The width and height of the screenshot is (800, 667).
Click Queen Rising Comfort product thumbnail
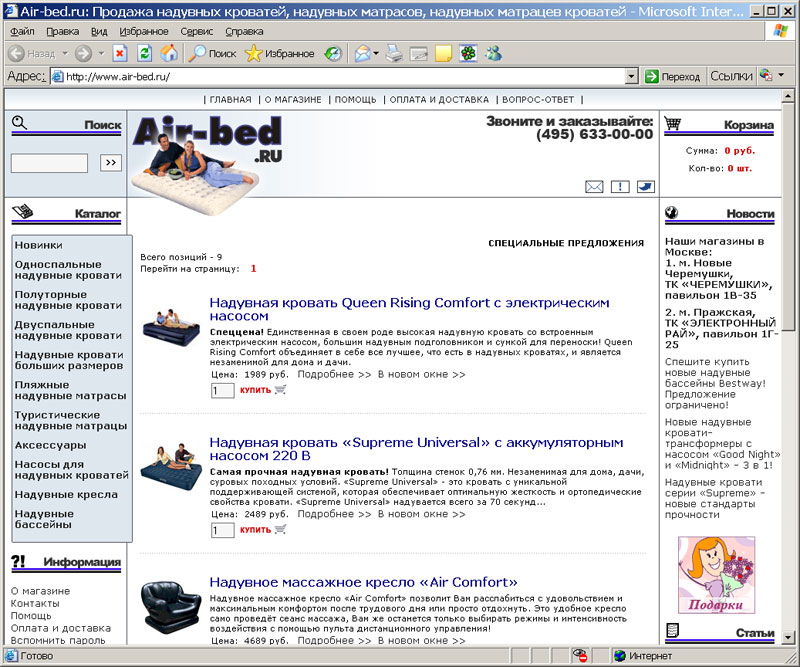click(x=170, y=327)
